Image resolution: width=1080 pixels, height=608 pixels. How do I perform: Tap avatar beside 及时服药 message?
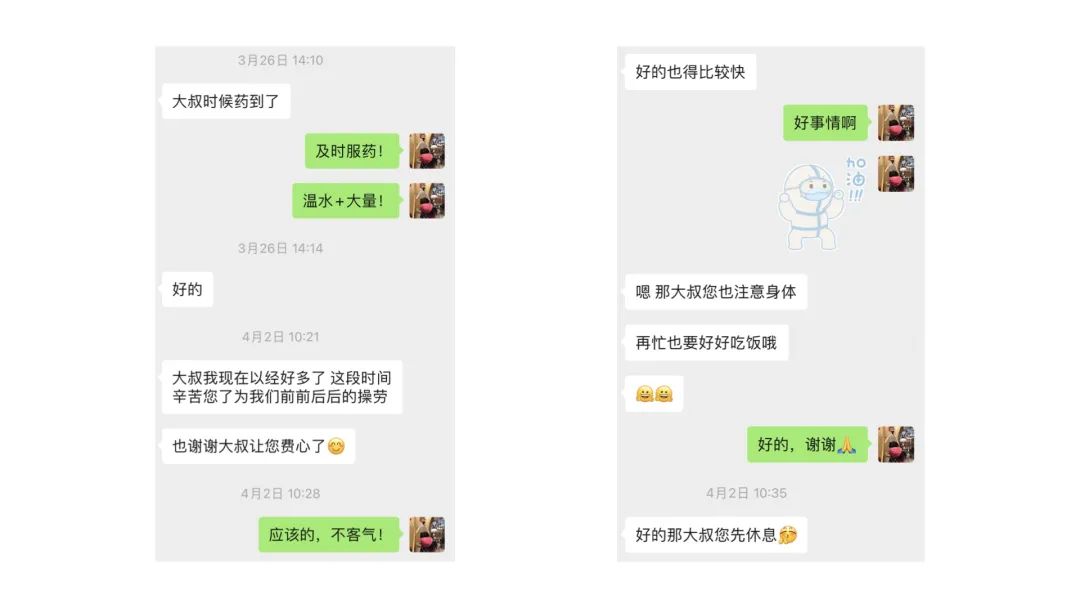[427, 151]
